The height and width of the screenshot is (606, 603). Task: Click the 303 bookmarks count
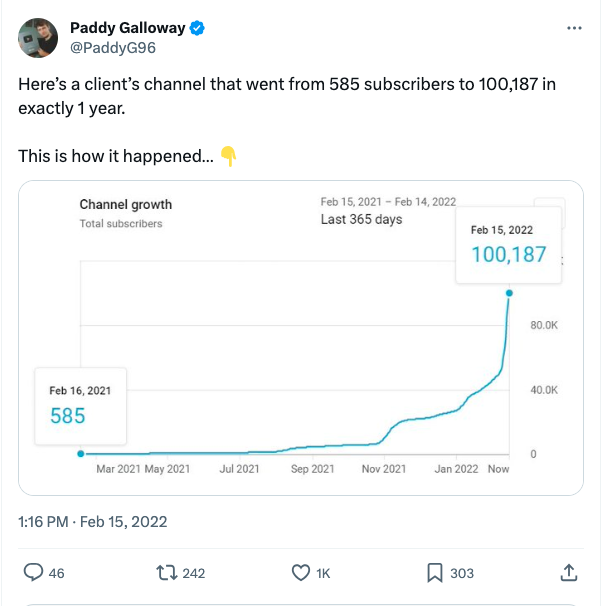click(x=462, y=573)
